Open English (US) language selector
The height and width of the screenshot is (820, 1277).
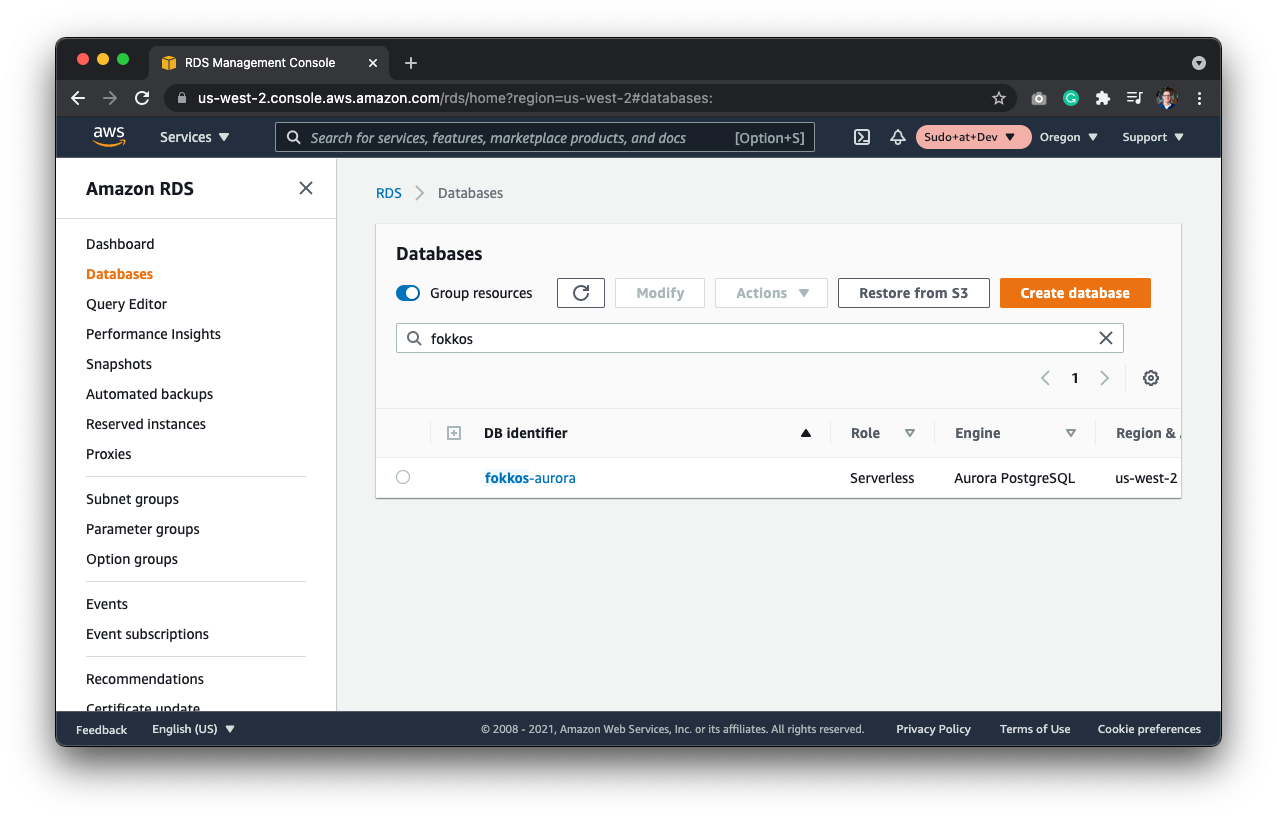tap(193, 729)
